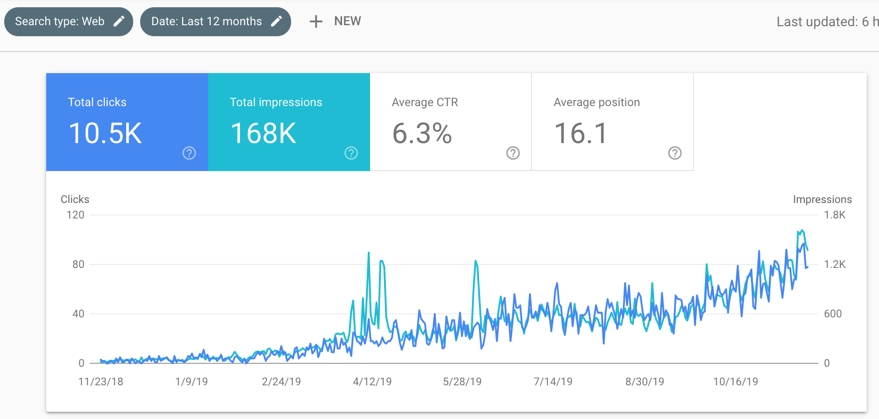Open help icon in Total impressions card
Viewport: 879px width, 419px height.
(x=351, y=153)
